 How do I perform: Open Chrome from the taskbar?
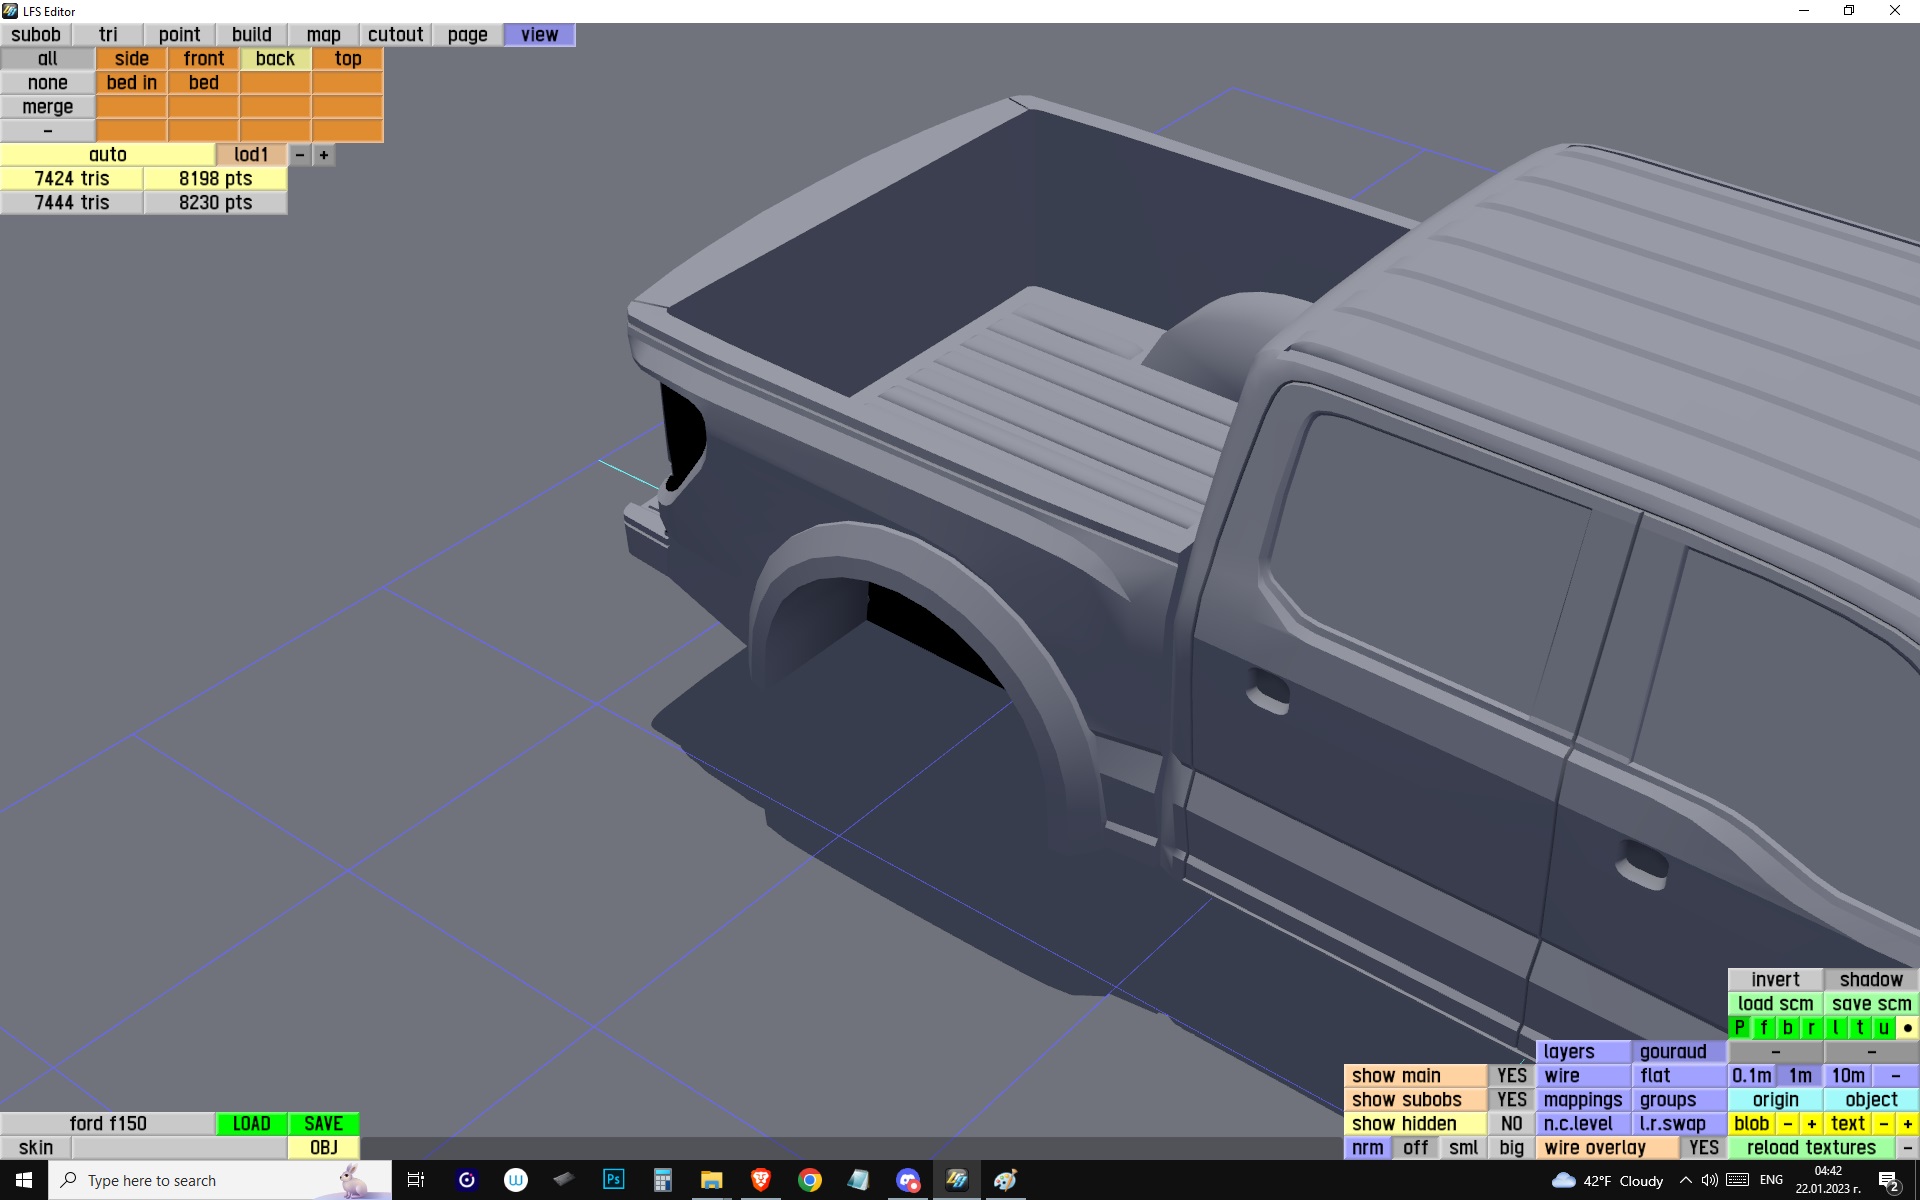click(809, 1180)
